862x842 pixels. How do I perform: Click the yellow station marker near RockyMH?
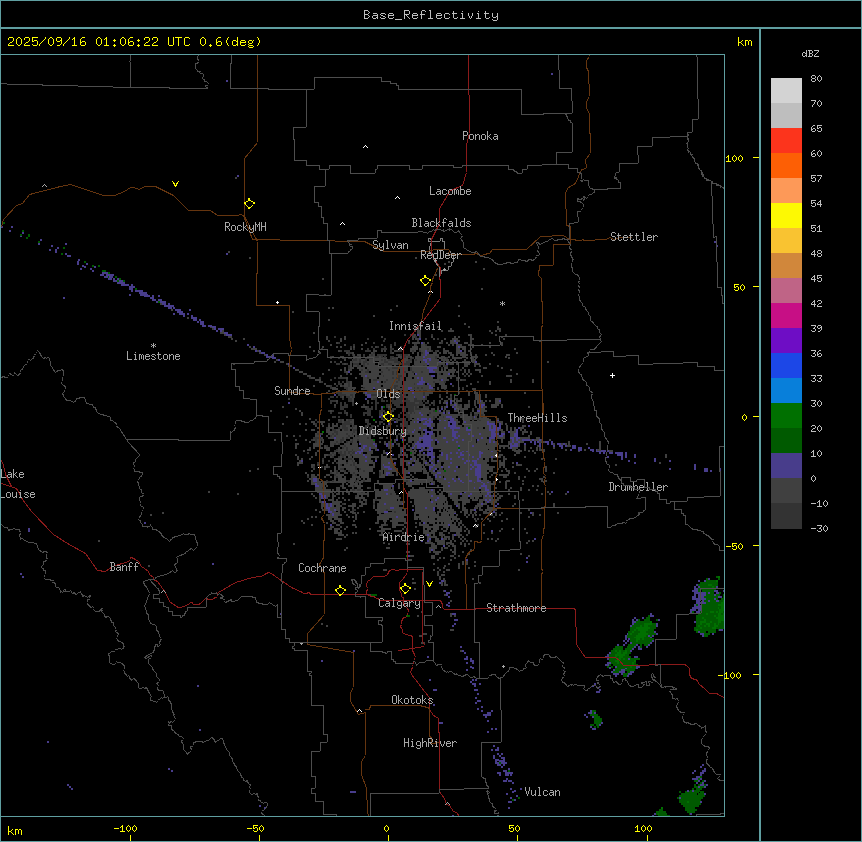(x=250, y=204)
